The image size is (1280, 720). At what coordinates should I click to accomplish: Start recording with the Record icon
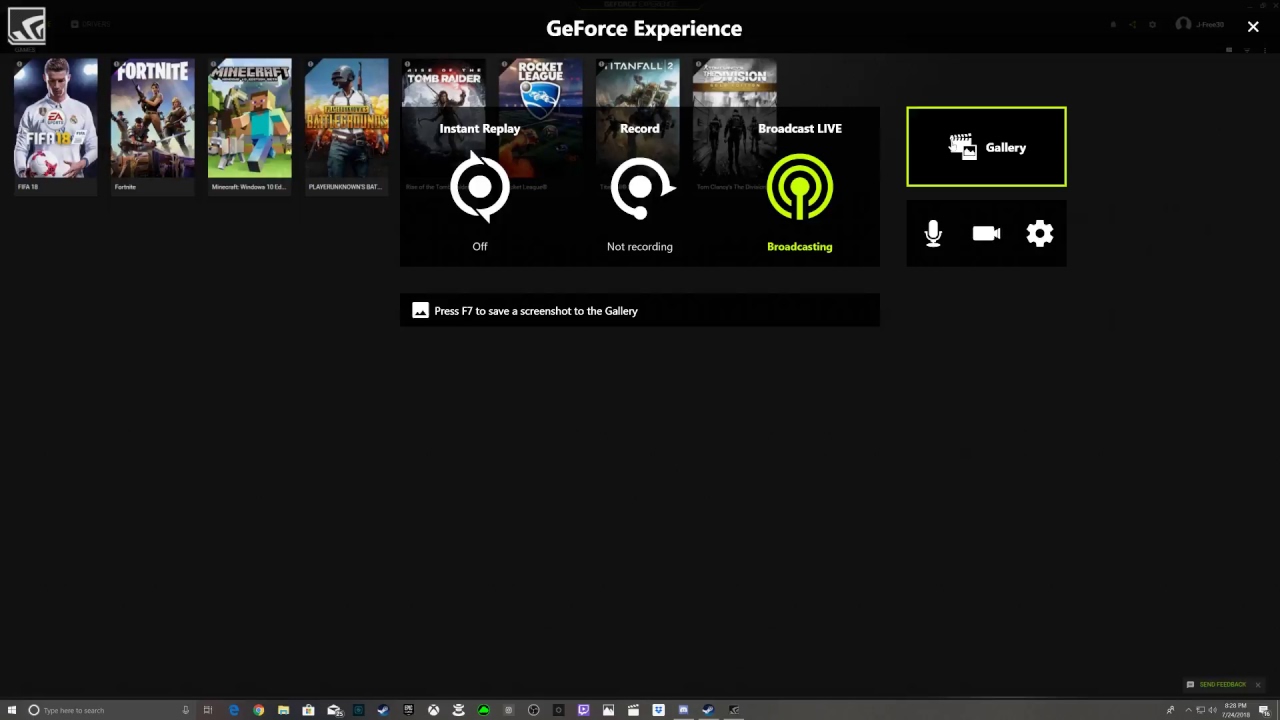[640, 187]
